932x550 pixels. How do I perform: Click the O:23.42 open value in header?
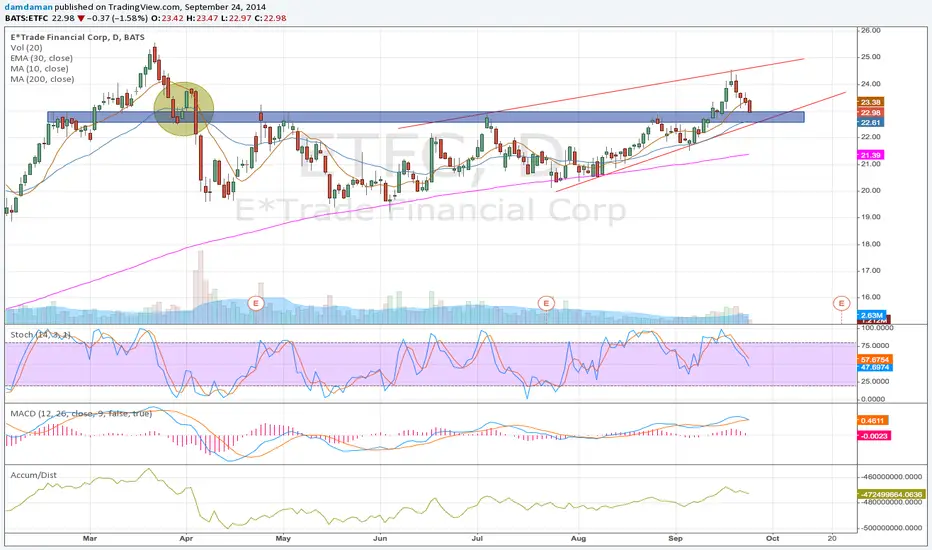(169, 18)
